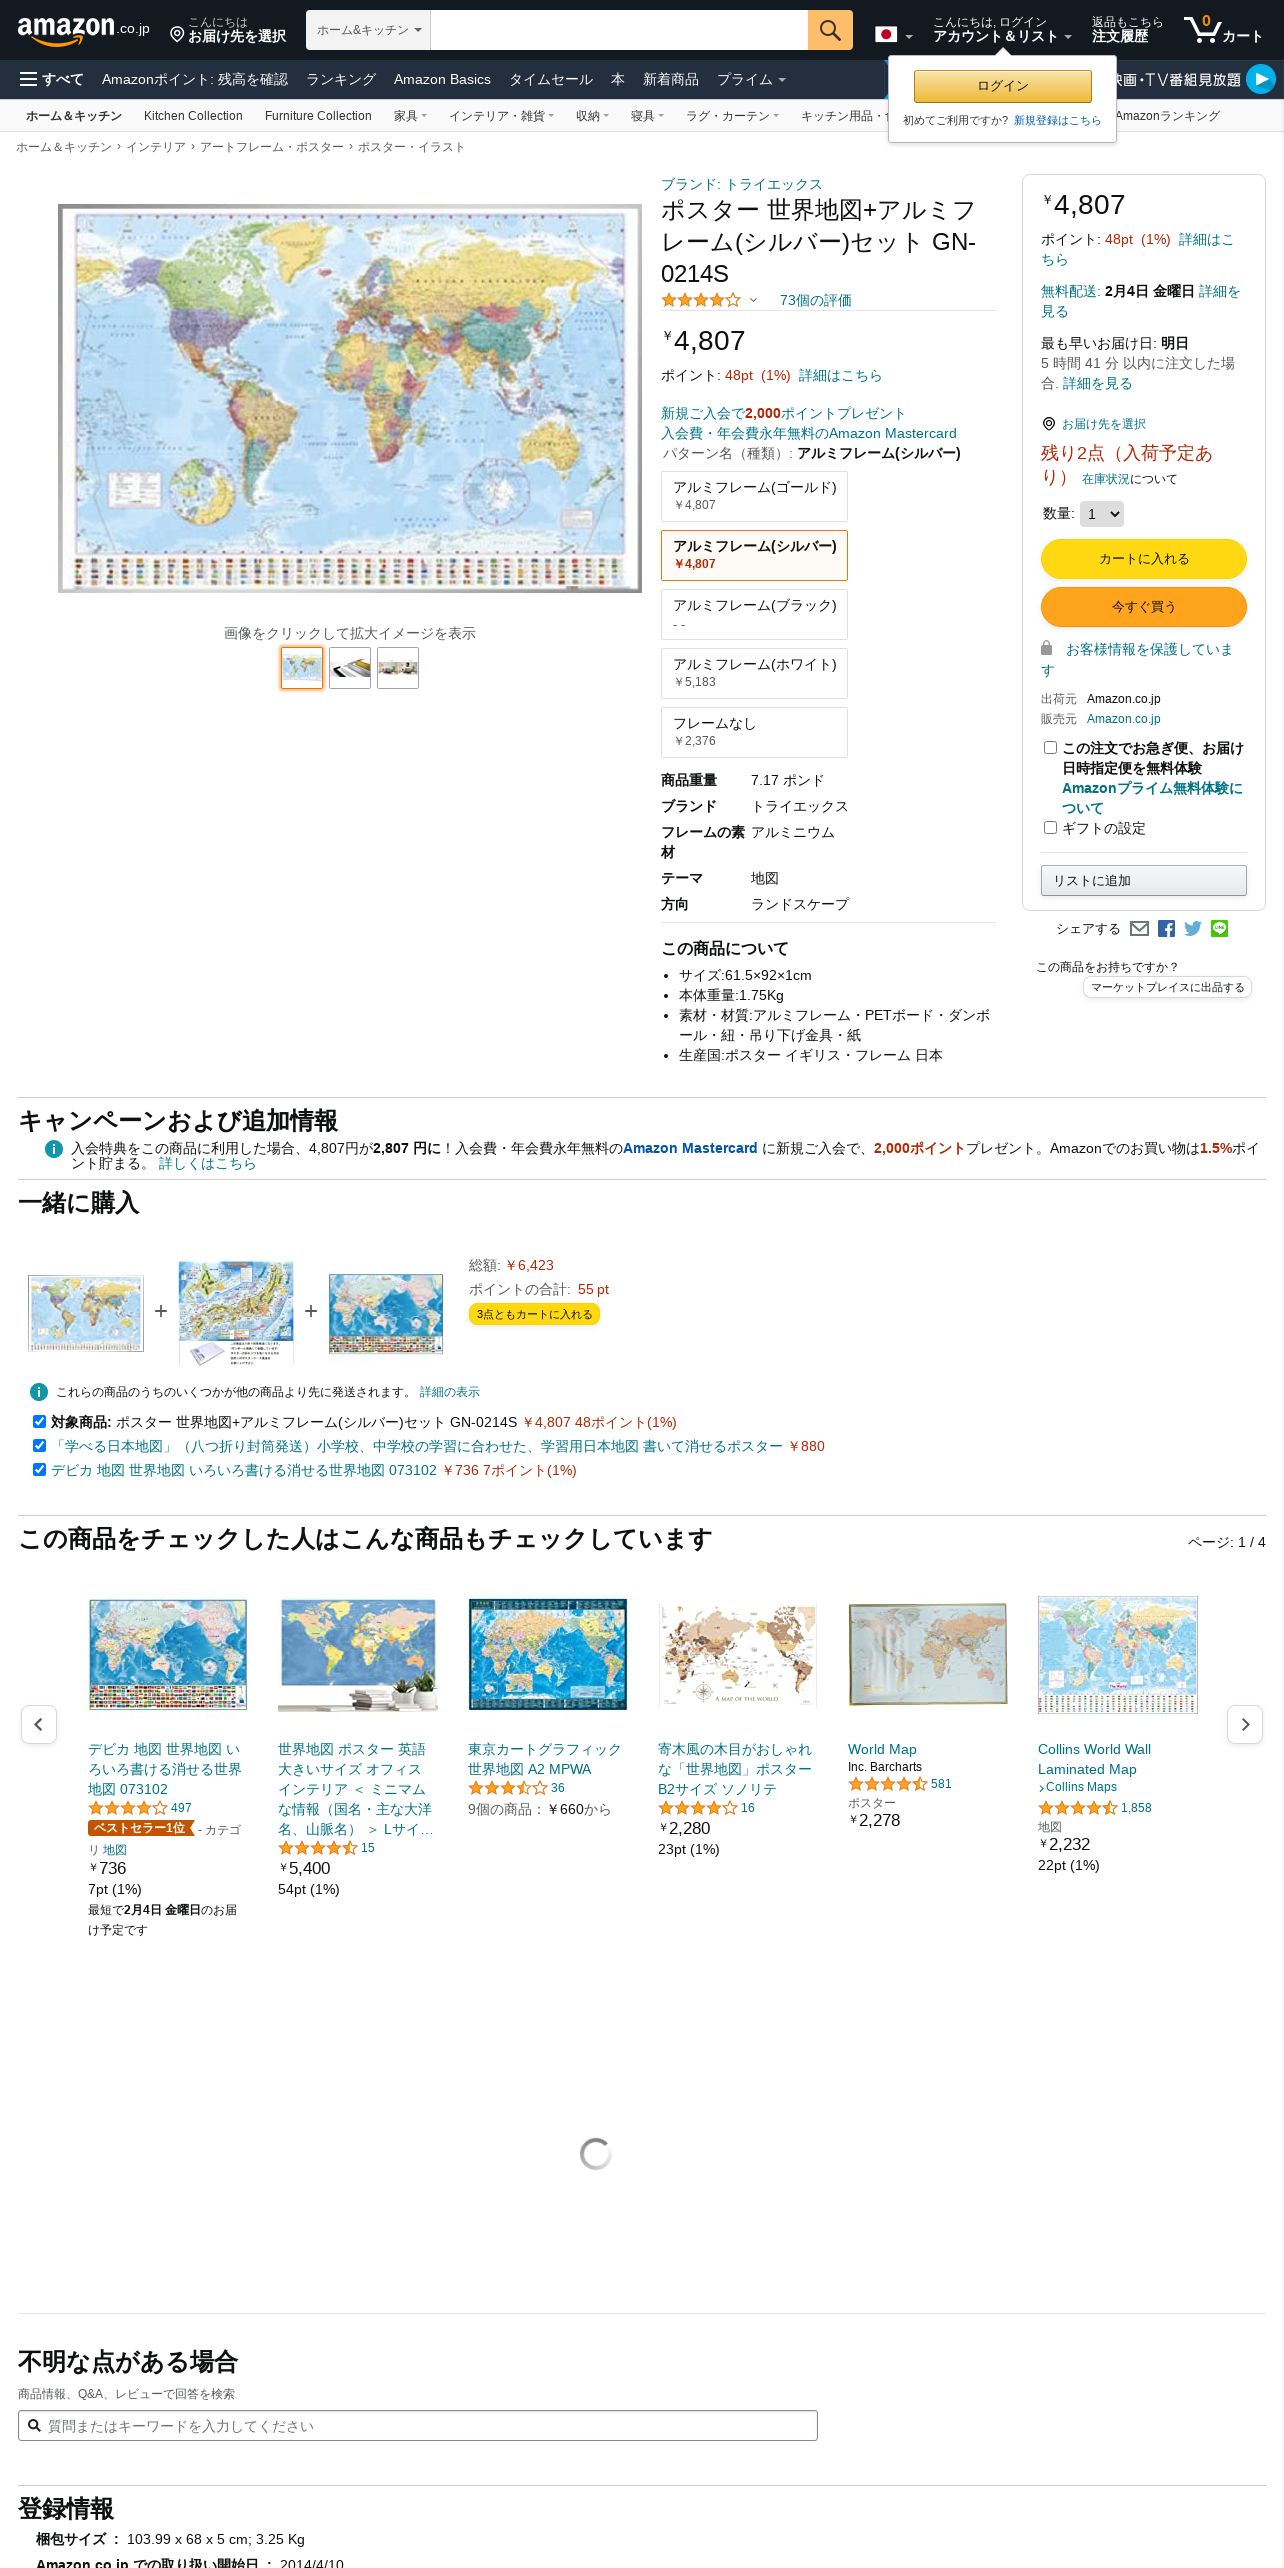Select the first world map thumbnail
Image resolution: width=1284 pixels, height=2568 pixels.
pos(302,668)
